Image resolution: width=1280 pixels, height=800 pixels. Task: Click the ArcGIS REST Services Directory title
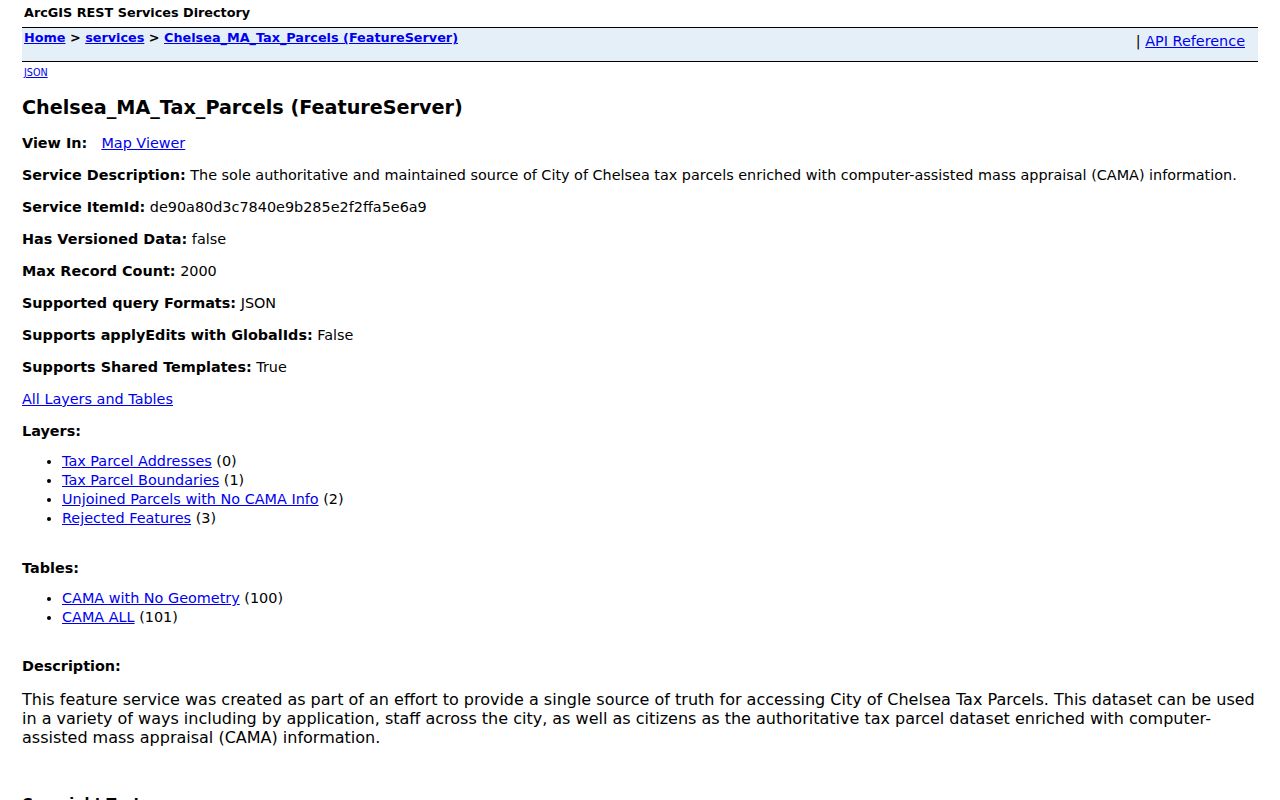[x=137, y=13]
